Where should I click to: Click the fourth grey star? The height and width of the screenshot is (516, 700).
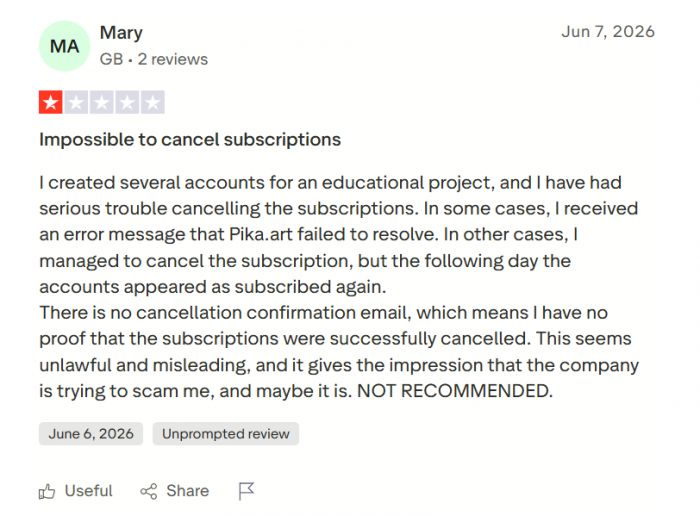click(127, 102)
